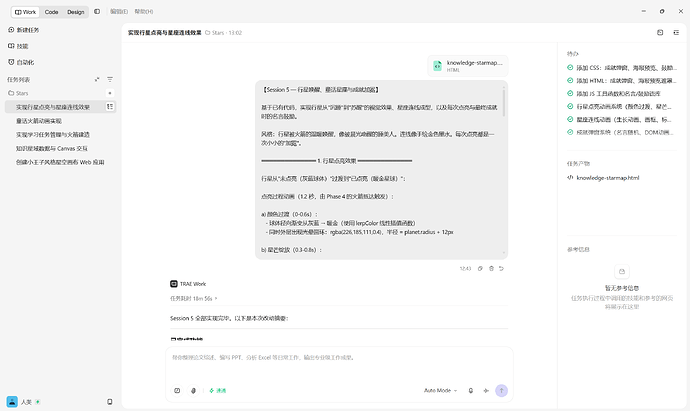This screenshot has width=690, height=411.
Task: Click the empty reference info icon
Action: pos(622,272)
